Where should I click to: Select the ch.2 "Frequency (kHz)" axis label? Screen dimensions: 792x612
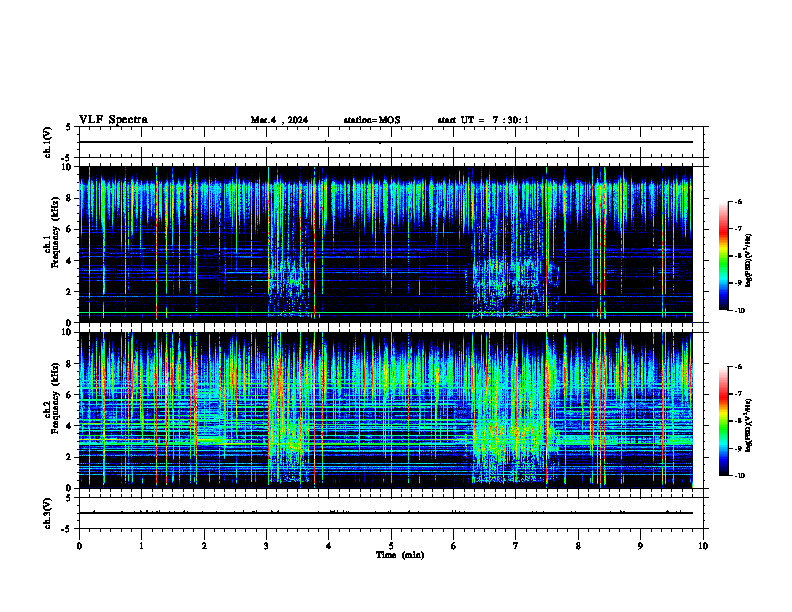coord(54,398)
